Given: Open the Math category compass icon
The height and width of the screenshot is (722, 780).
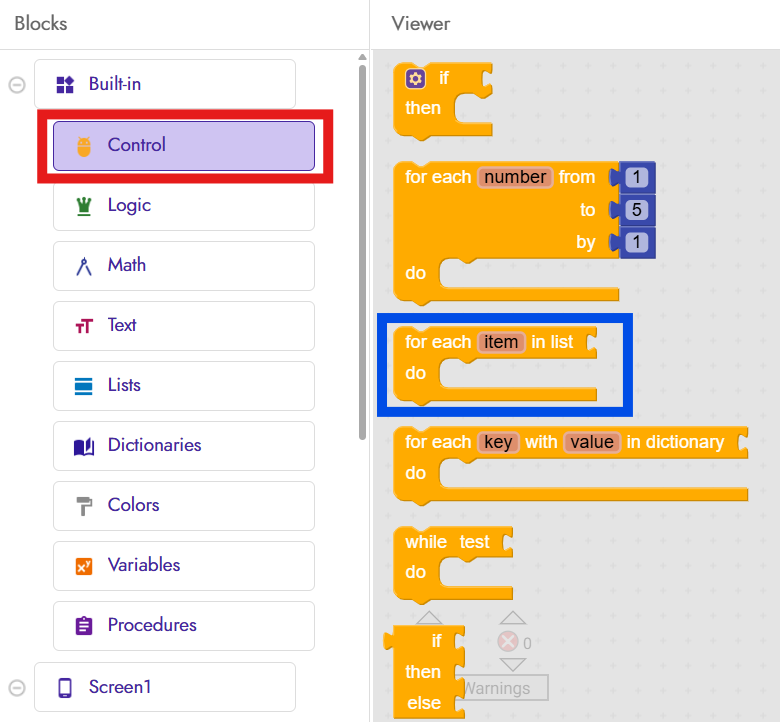Looking at the screenshot, I should (x=84, y=266).
